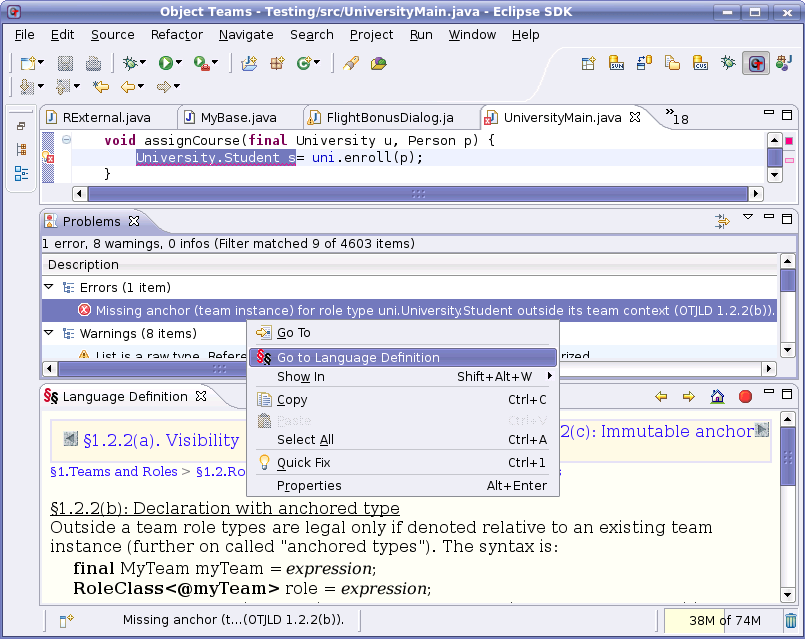Click the red Stop icon in Language Definition
The height and width of the screenshot is (639, 805).
click(x=745, y=397)
